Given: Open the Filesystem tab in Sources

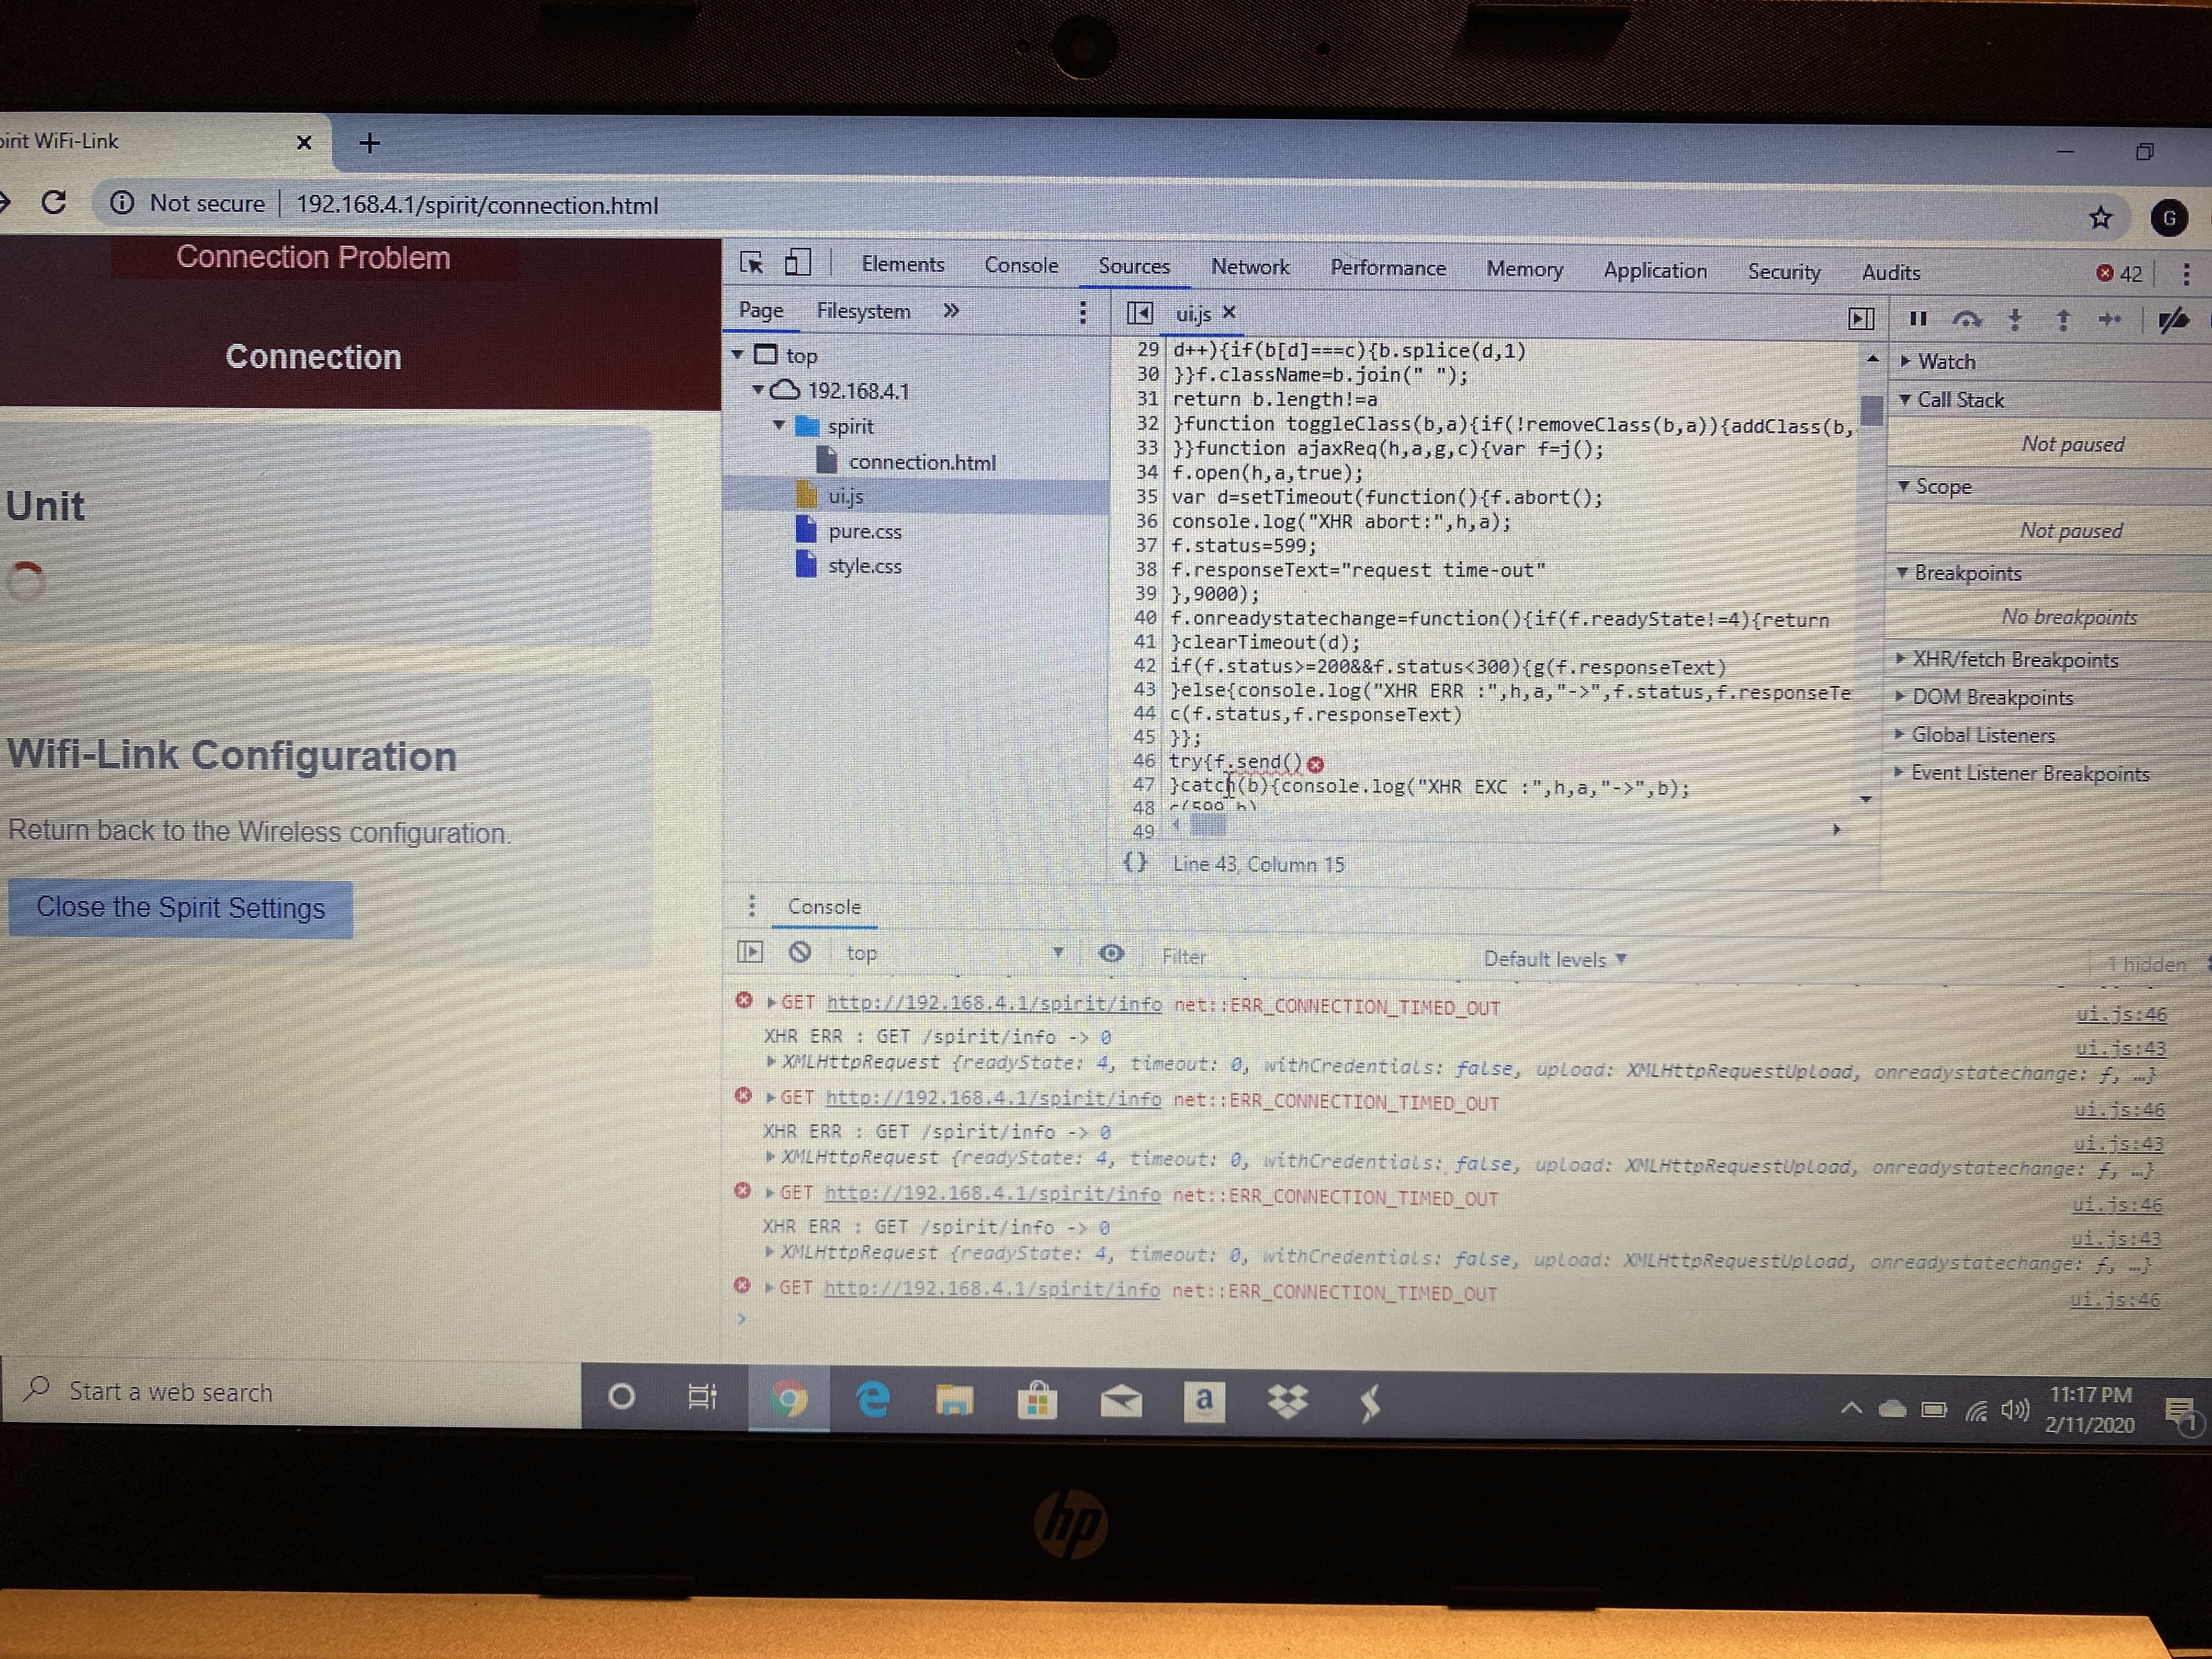Looking at the screenshot, I should [x=863, y=311].
